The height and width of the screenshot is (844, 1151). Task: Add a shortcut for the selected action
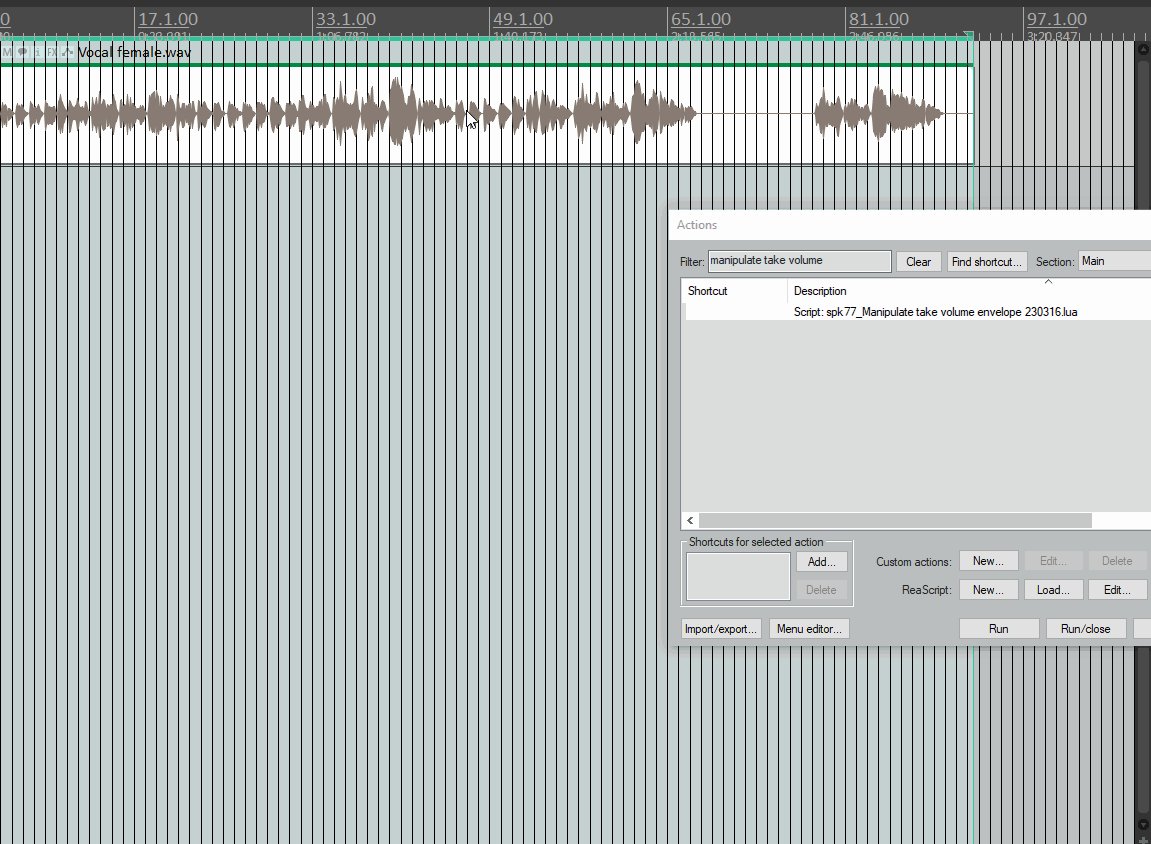point(821,561)
